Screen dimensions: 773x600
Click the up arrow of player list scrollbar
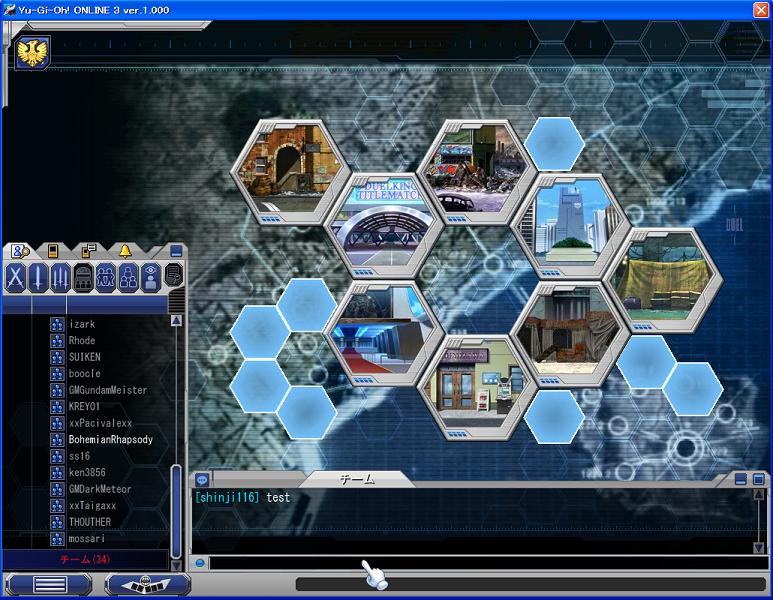click(x=176, y=321)
